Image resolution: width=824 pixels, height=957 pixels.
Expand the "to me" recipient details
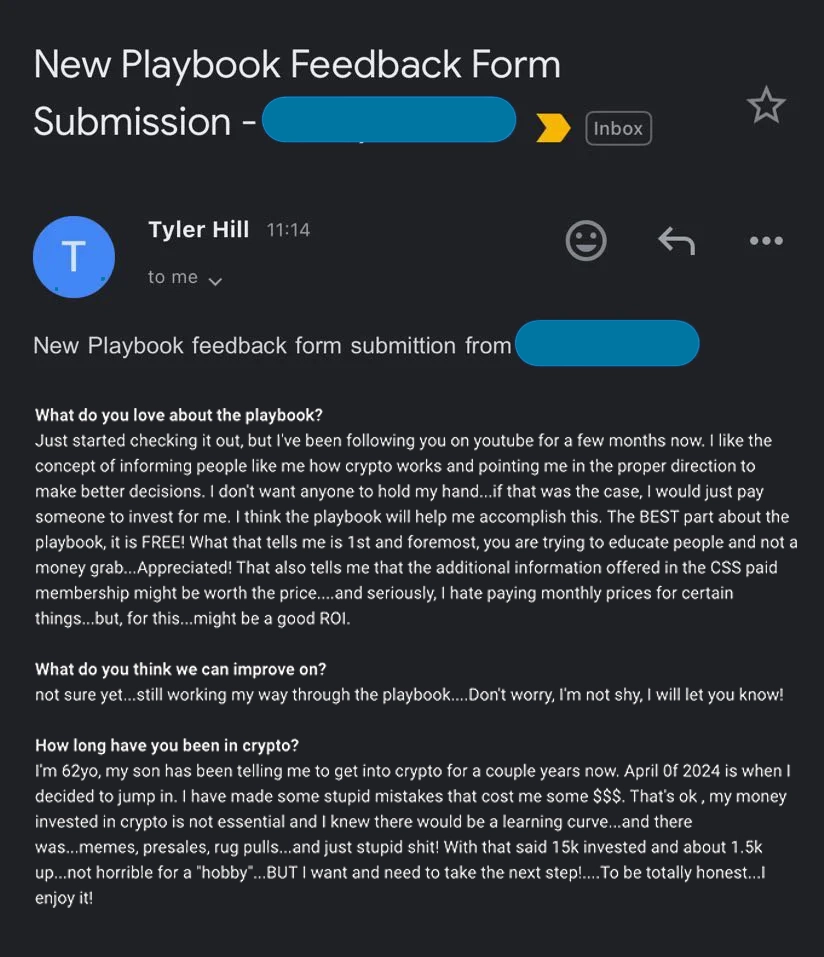click(x=185, y=279)
